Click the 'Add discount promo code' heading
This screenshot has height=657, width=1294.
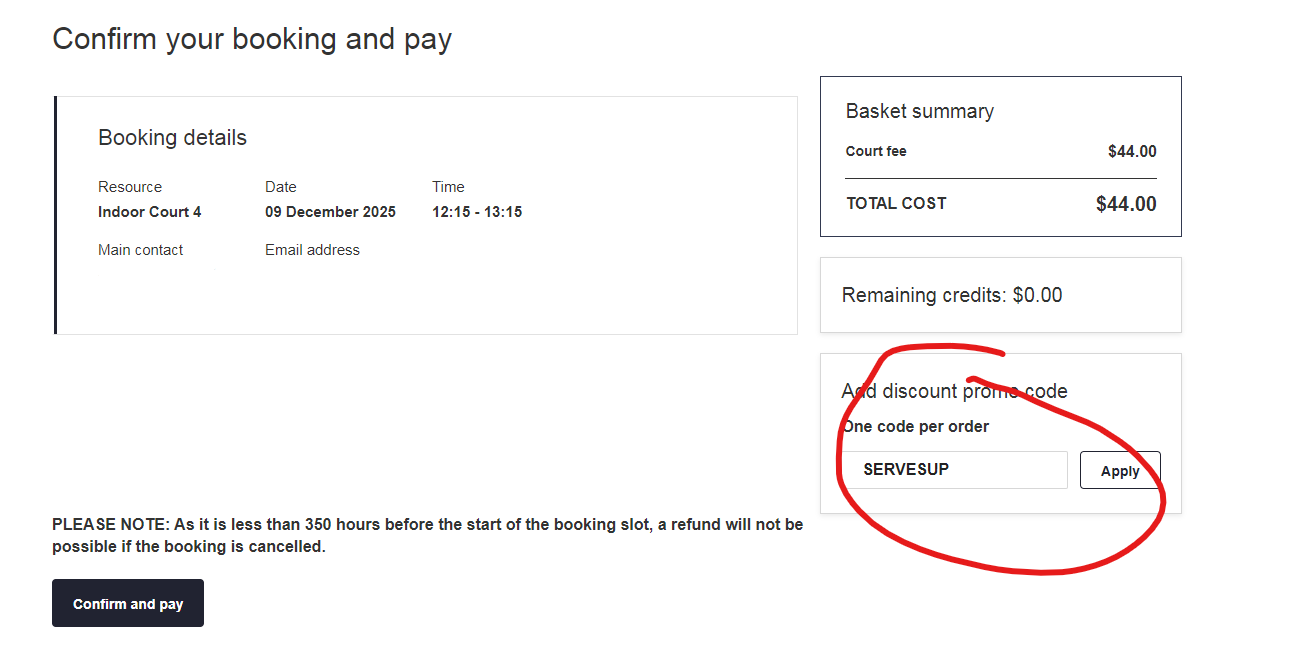[x=954, y=391]
